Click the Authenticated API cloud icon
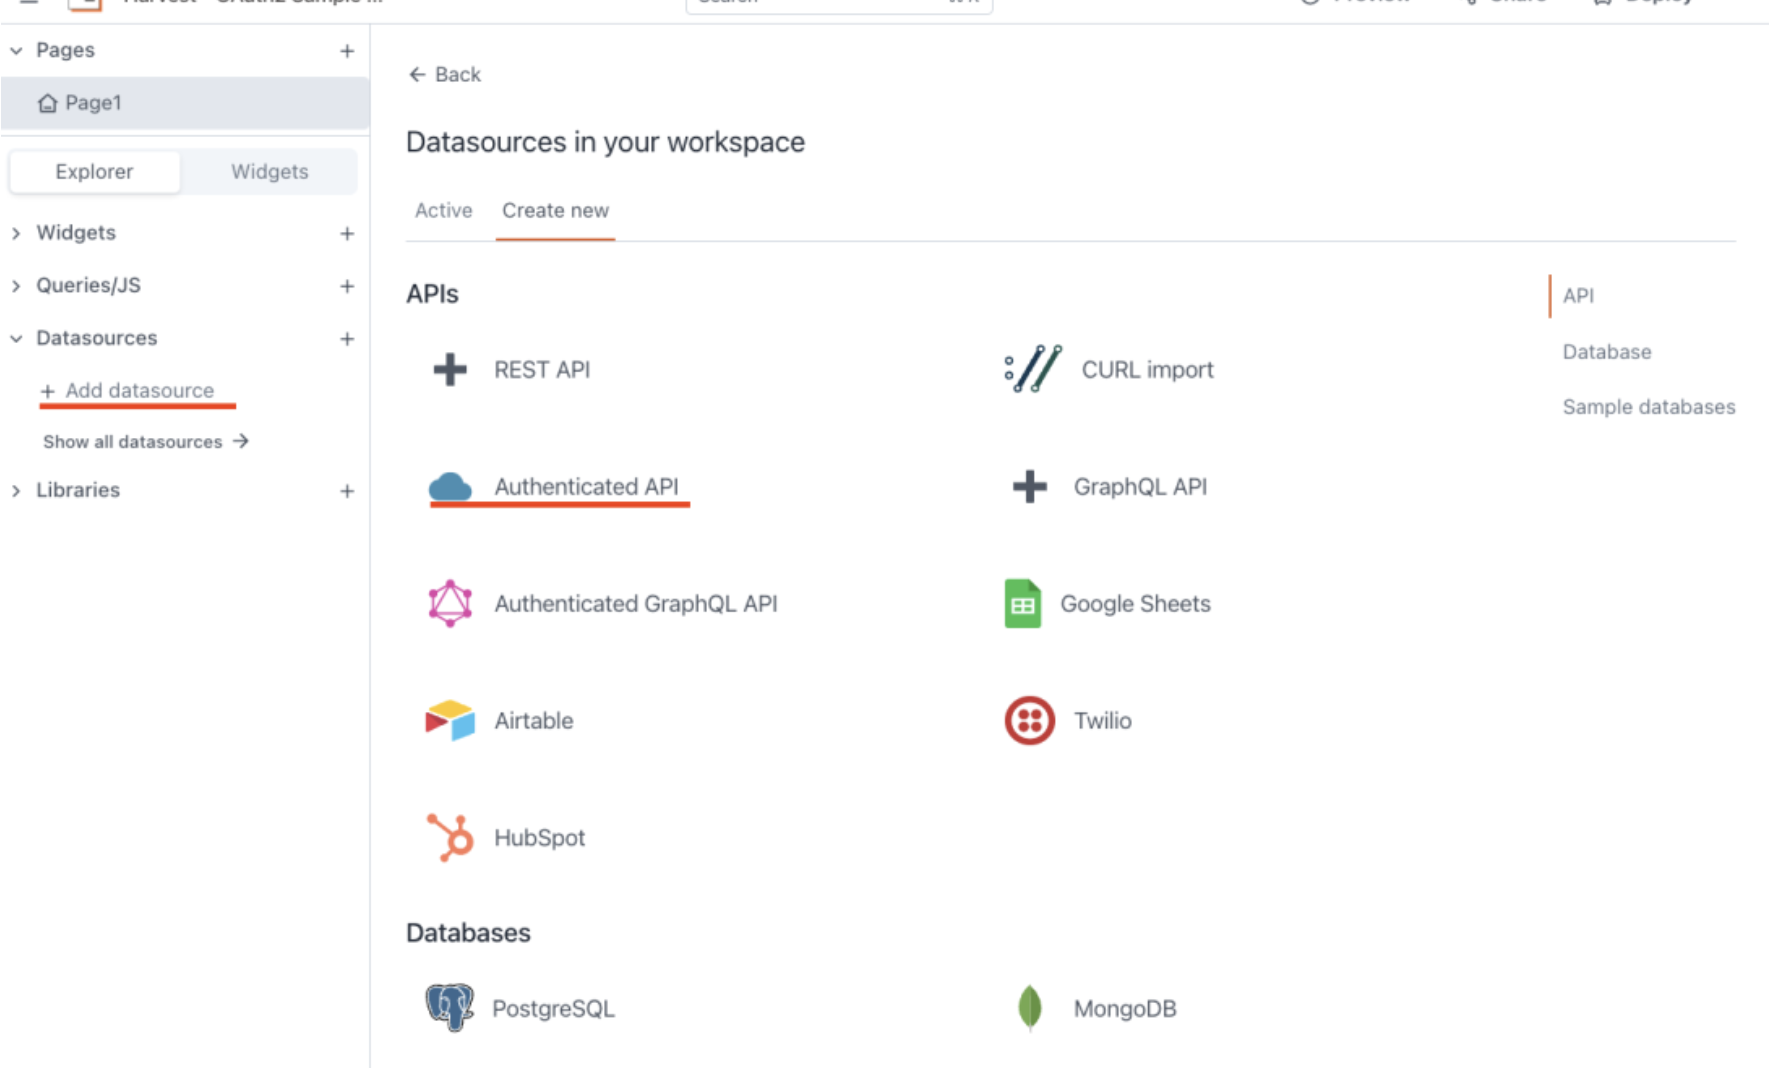The image size is (1782, 1068). click(x=450, y=487)
